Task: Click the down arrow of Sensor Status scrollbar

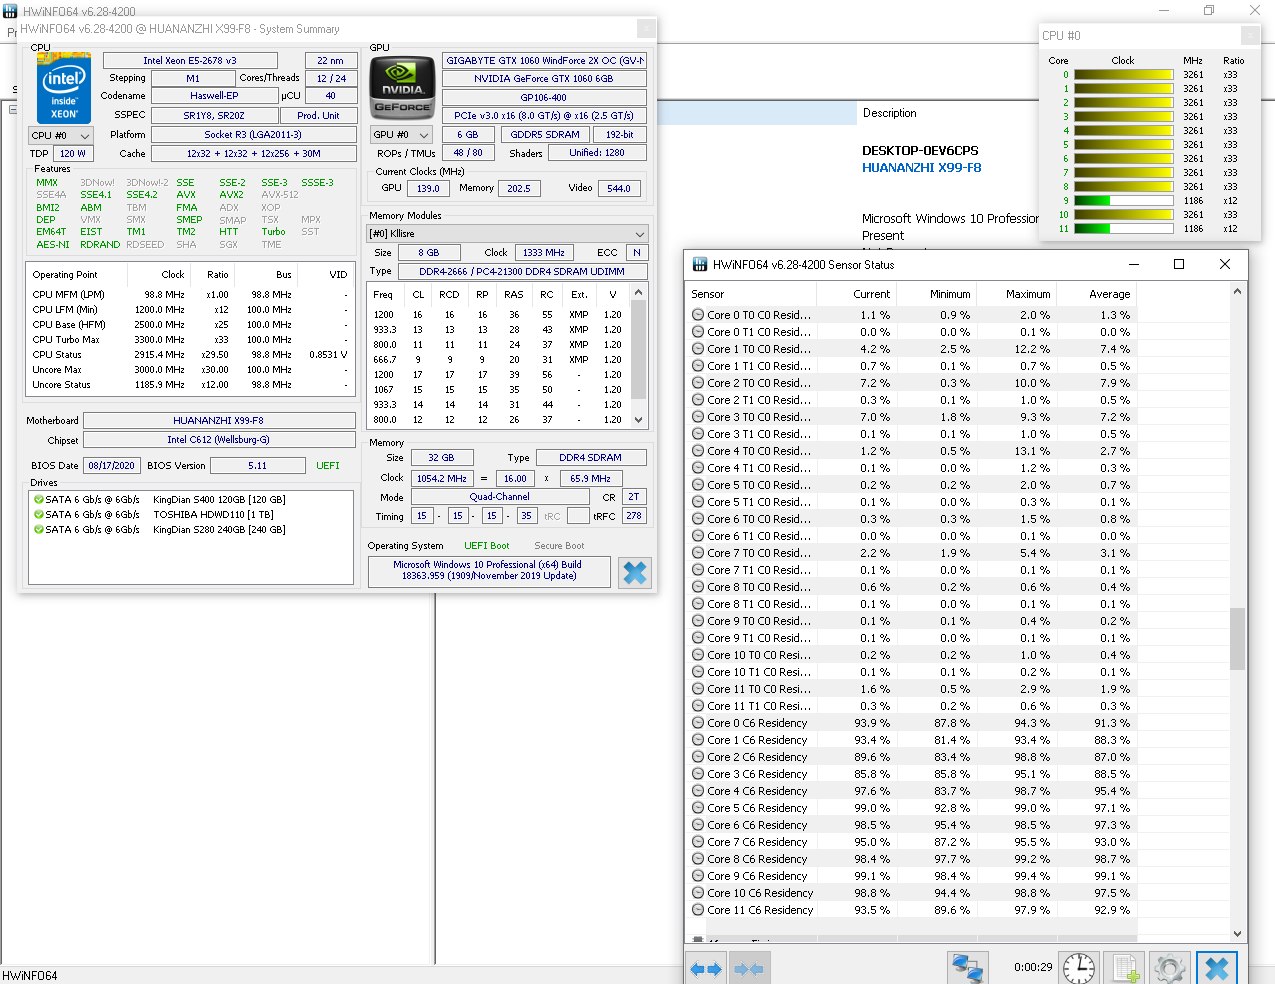Action: [1237, 934]
